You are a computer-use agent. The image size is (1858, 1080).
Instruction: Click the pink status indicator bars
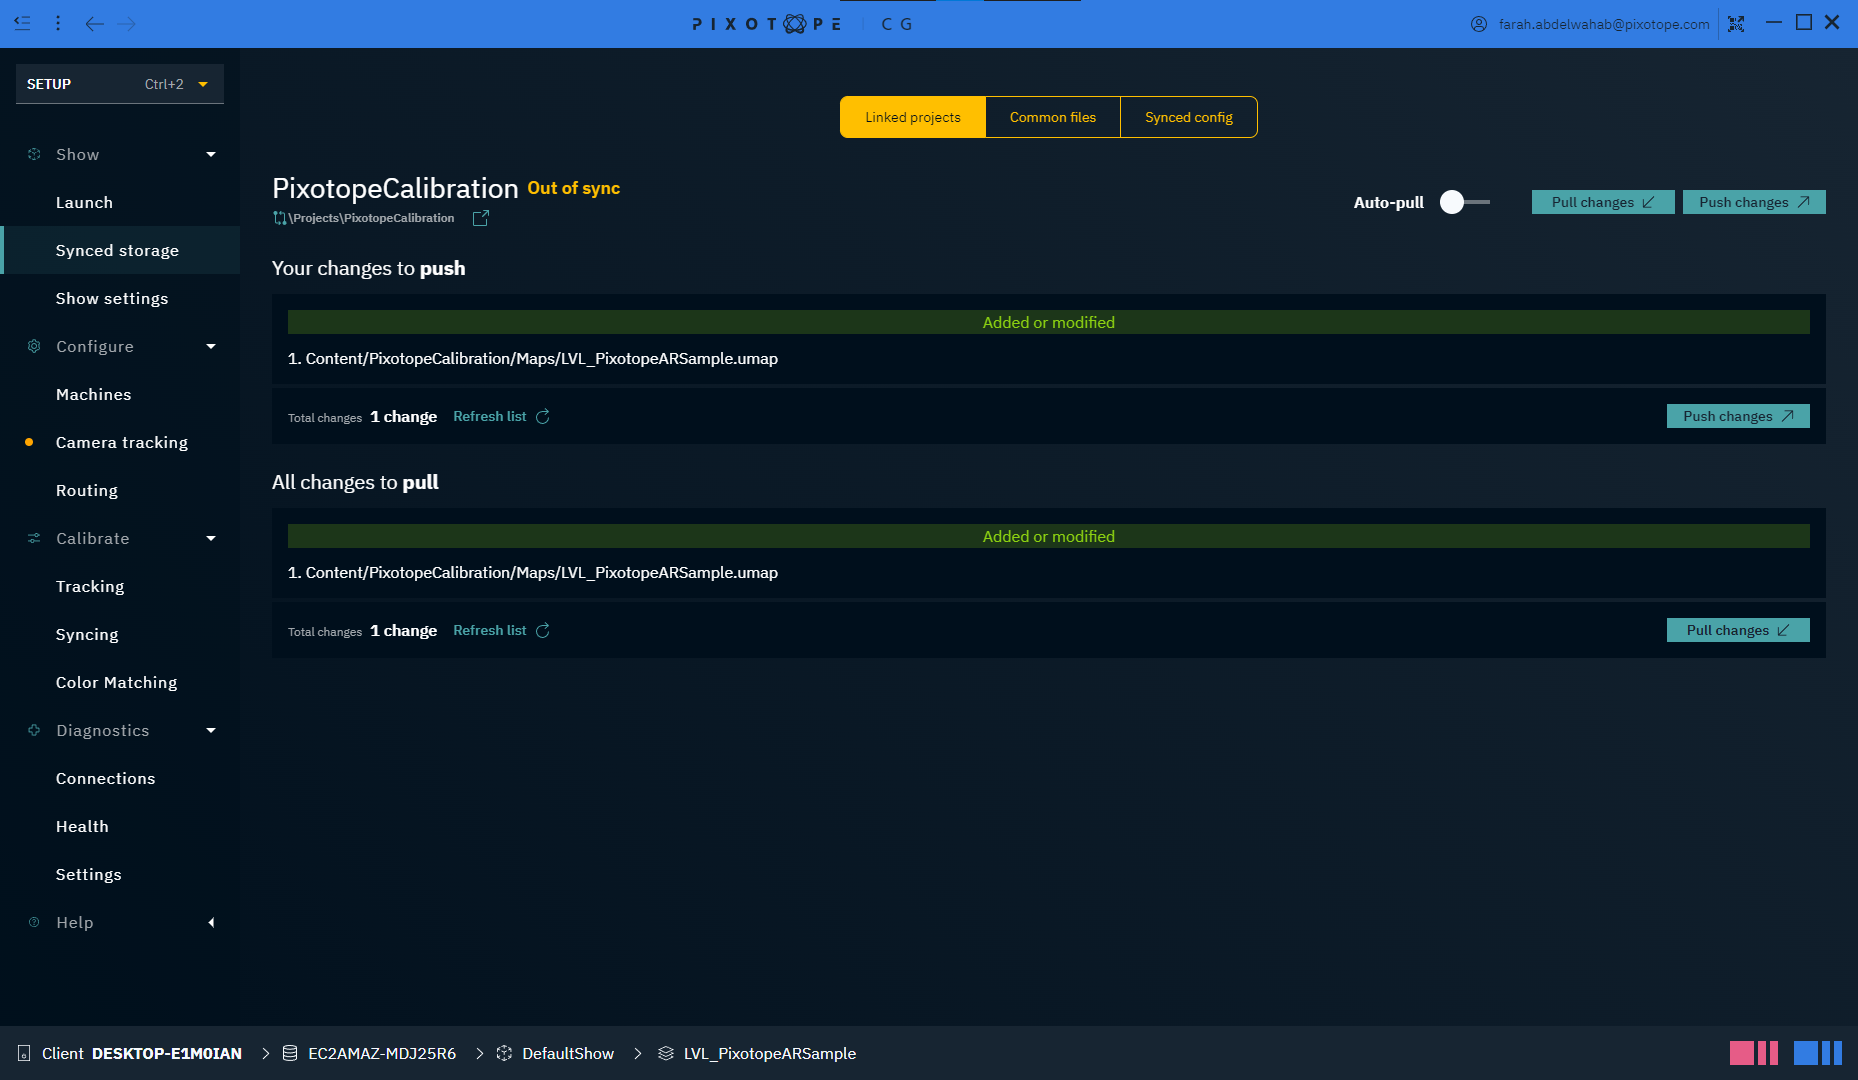click(x=1754, y=1053)
